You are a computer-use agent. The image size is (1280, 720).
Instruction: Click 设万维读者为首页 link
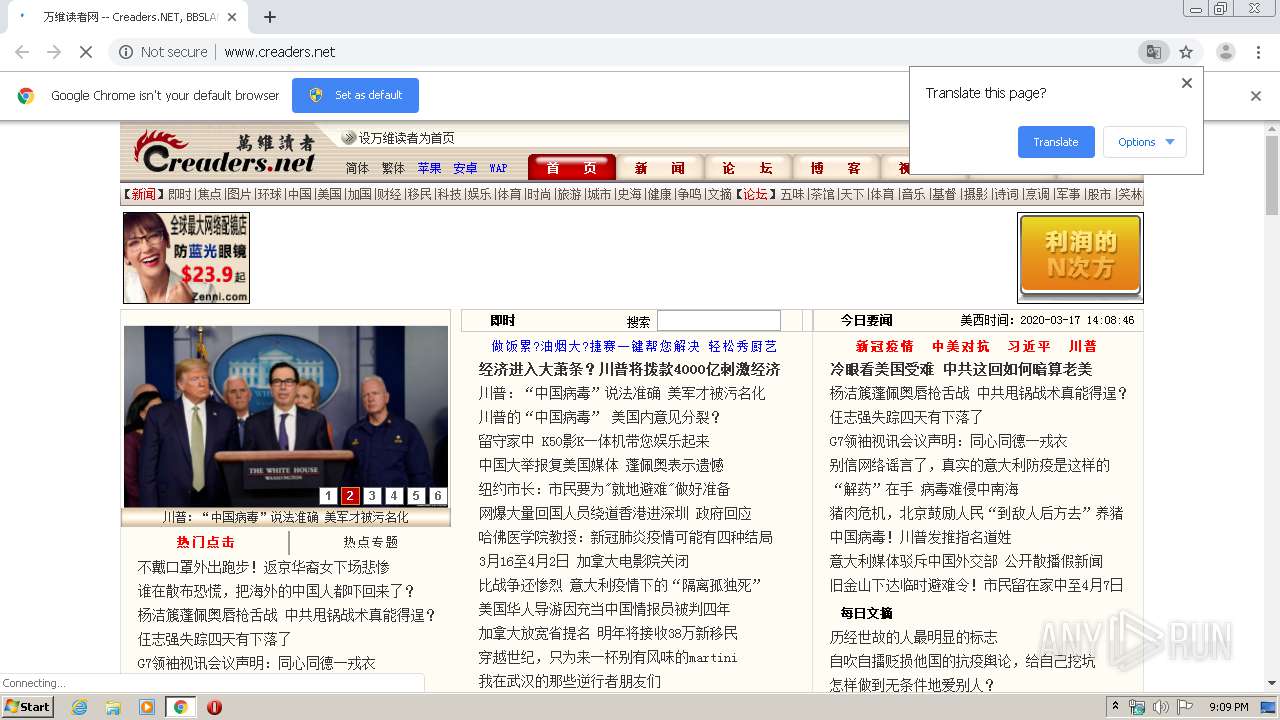tap(406, 138)
